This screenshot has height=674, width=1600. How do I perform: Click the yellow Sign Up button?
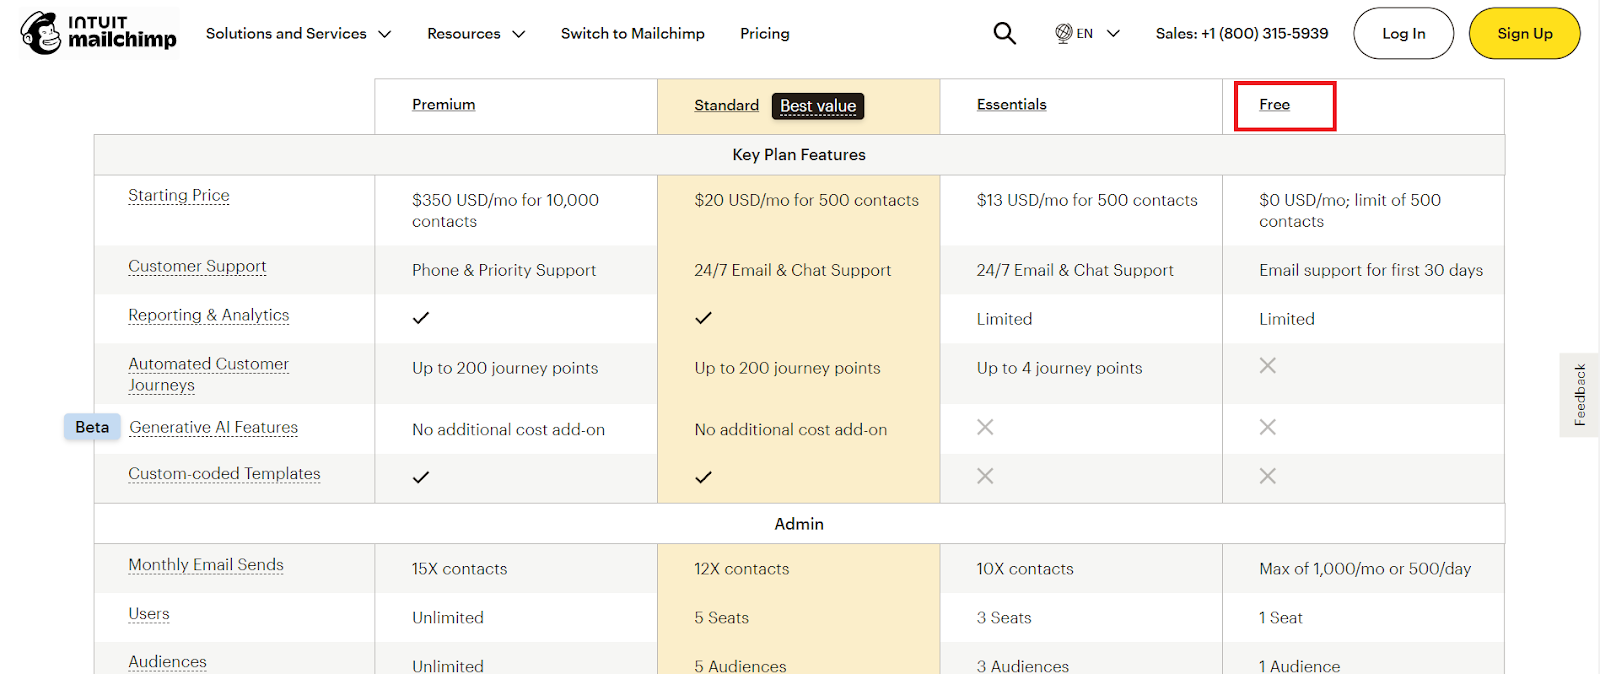(1524, 33)
